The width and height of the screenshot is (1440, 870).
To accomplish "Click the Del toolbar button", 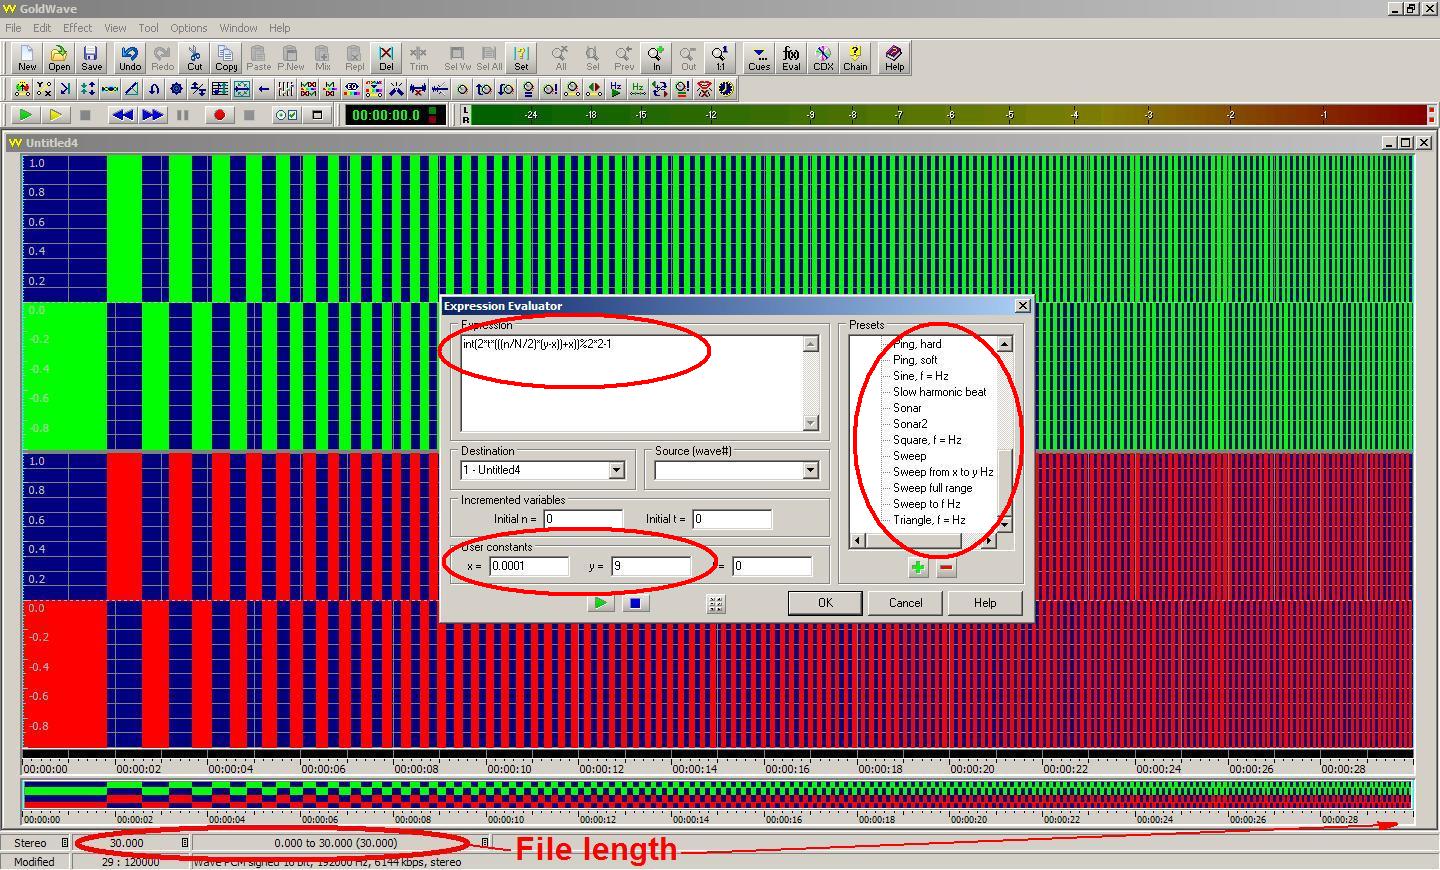I will (x=386, y=58).
